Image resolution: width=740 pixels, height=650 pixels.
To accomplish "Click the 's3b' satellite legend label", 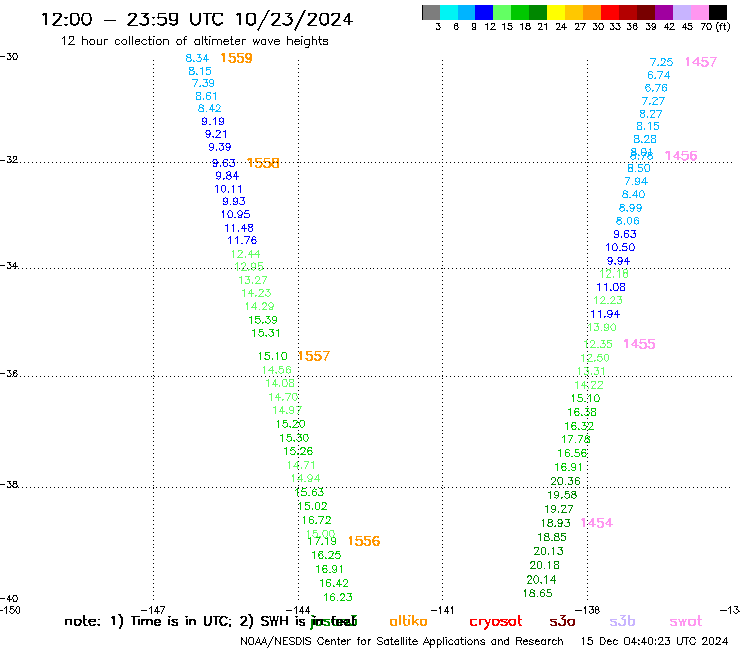I will pos(622,621).
